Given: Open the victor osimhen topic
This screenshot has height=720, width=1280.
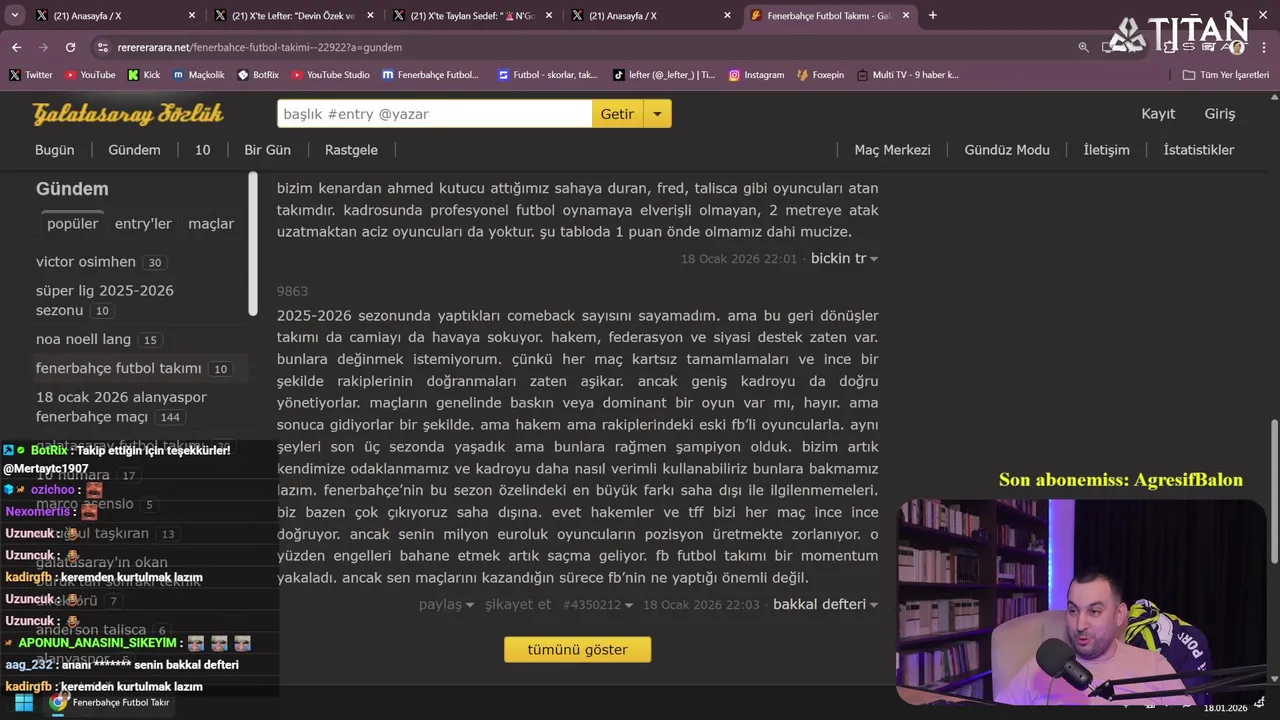Looking at the screenshot, I should tap(86, 262).
